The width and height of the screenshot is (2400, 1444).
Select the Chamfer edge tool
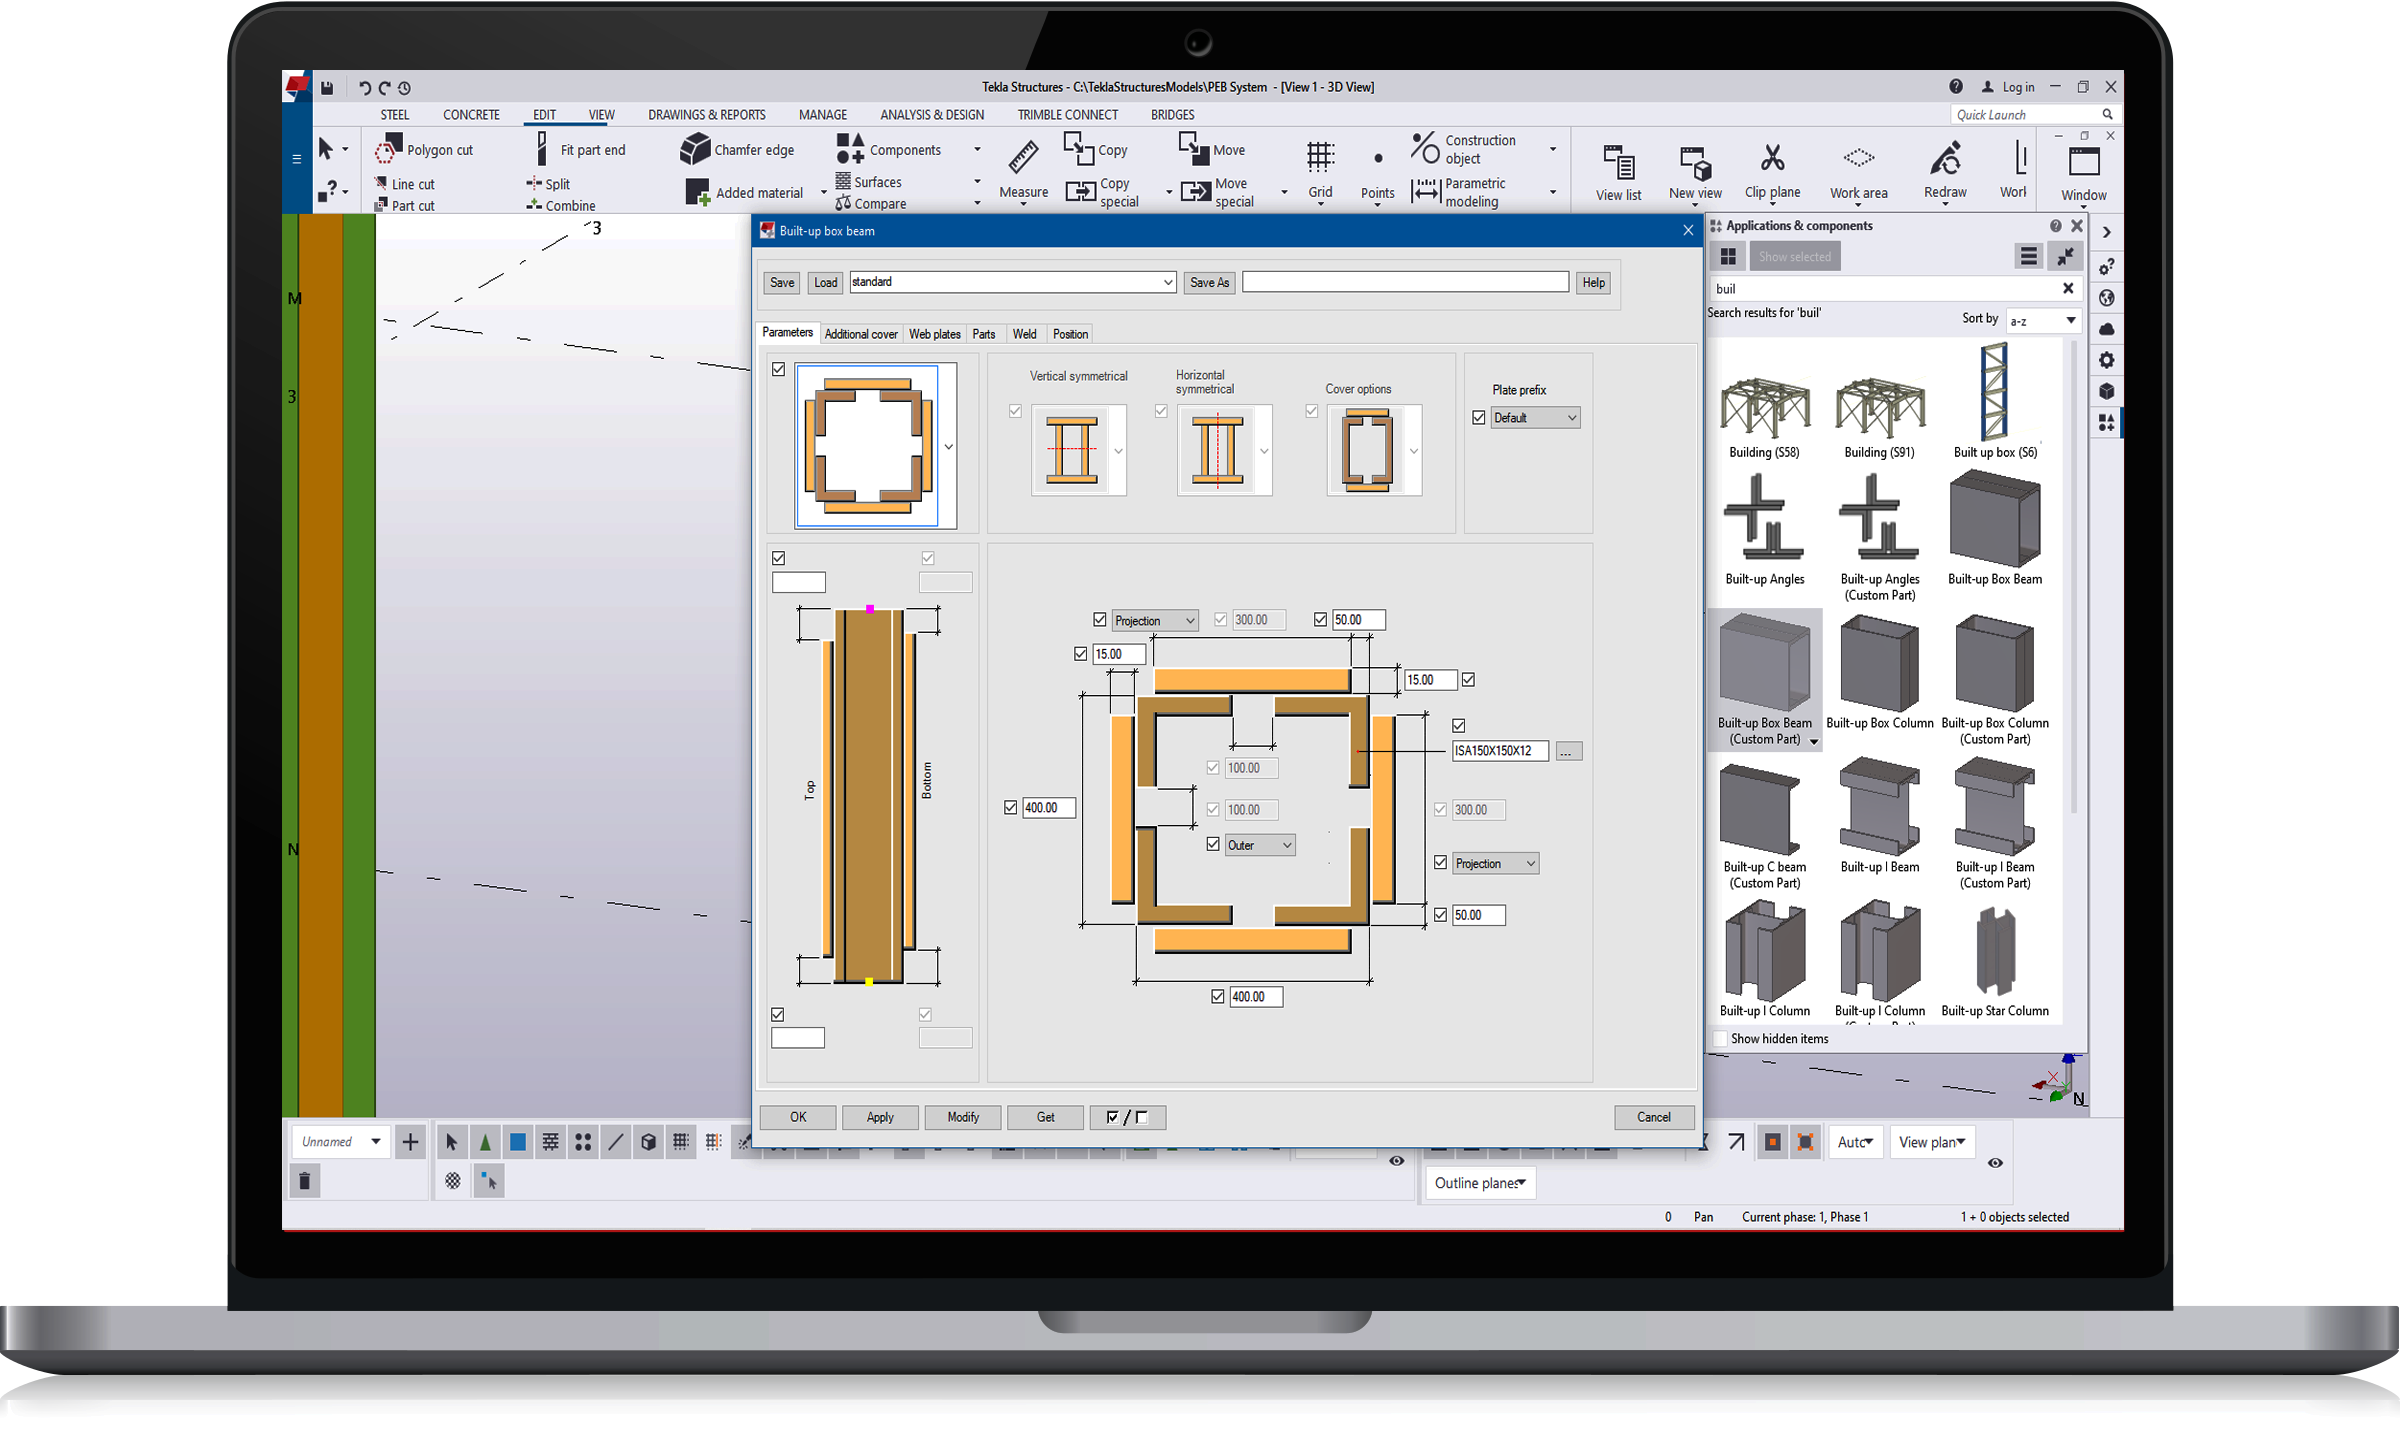(x=738, y=150)
